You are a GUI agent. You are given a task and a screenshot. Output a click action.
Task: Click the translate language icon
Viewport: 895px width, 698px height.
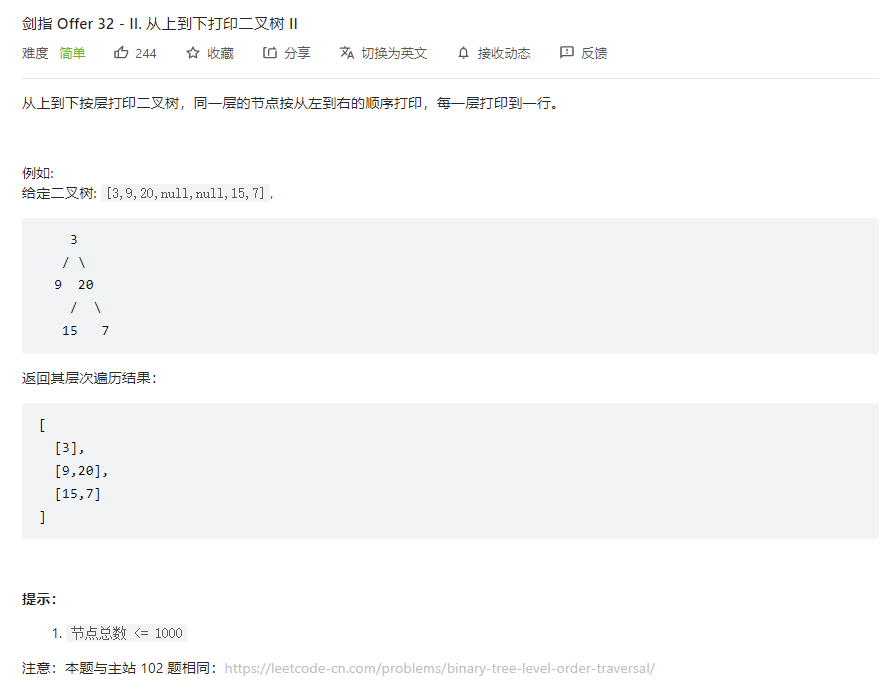pos(346,53)
